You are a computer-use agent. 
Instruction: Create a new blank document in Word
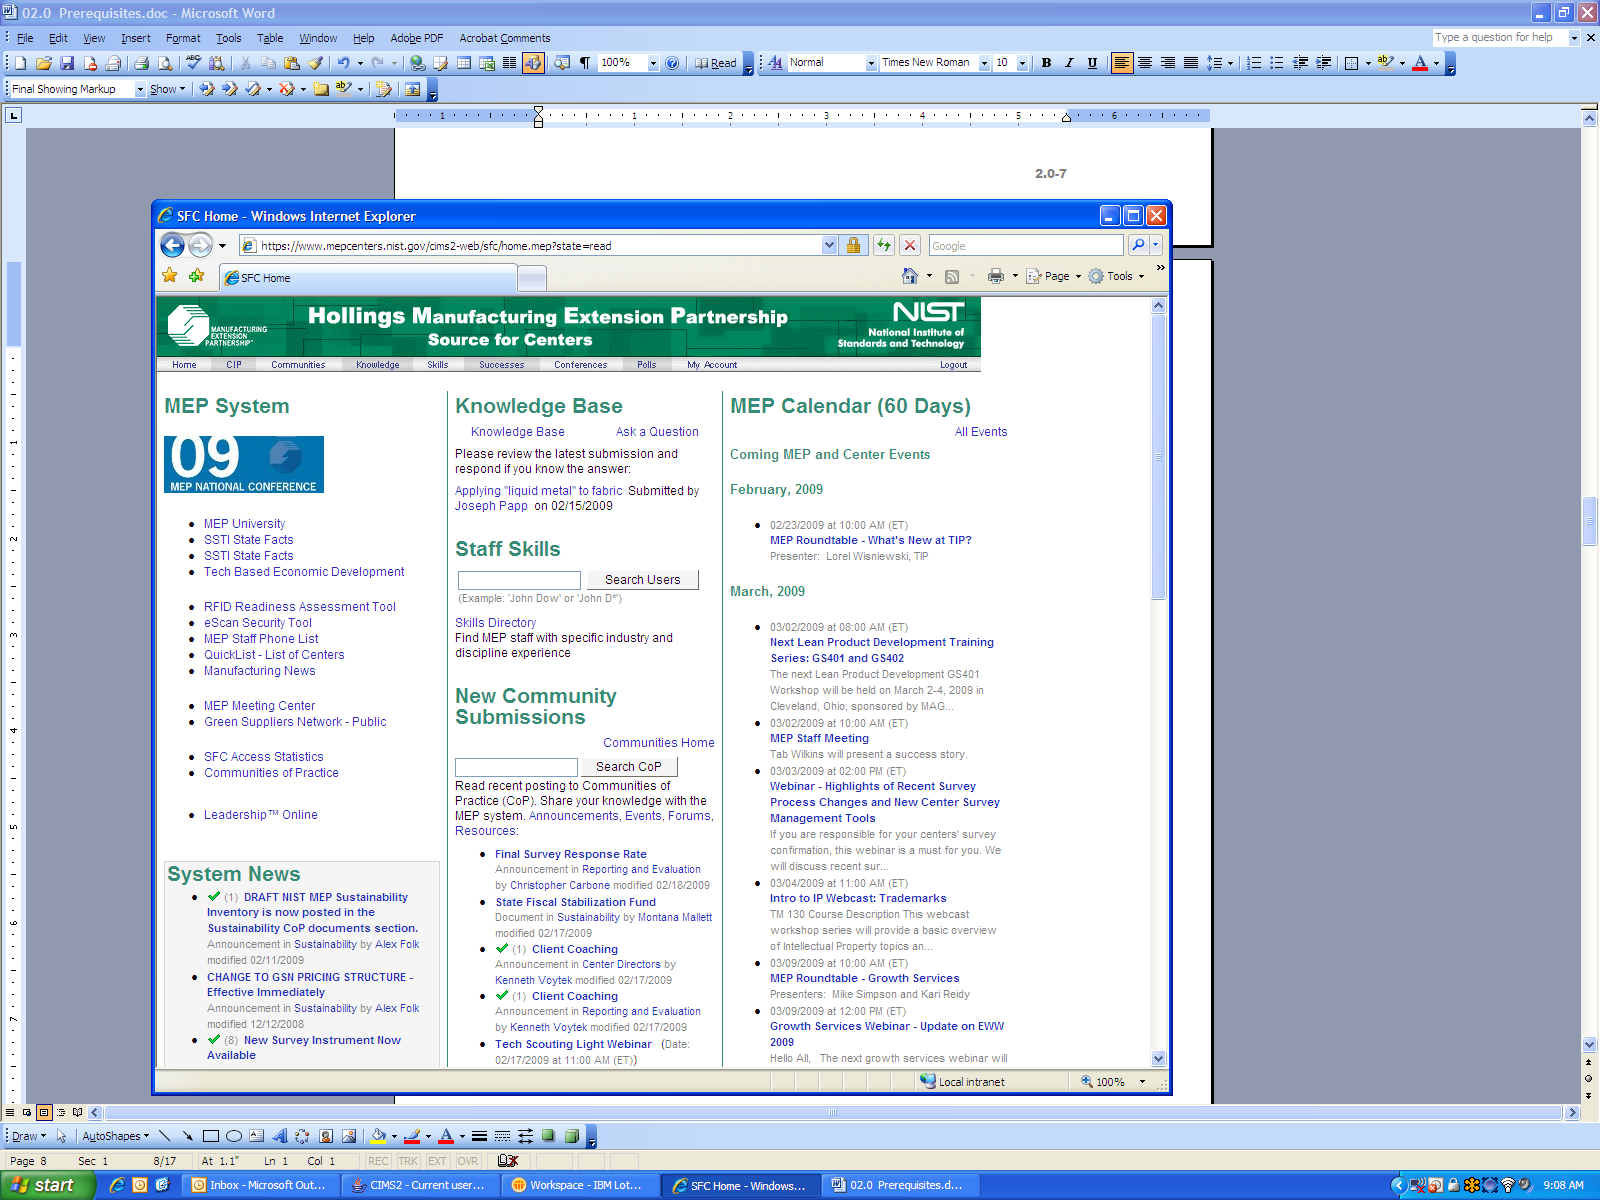pyautogui.click(x=20, y=63)
